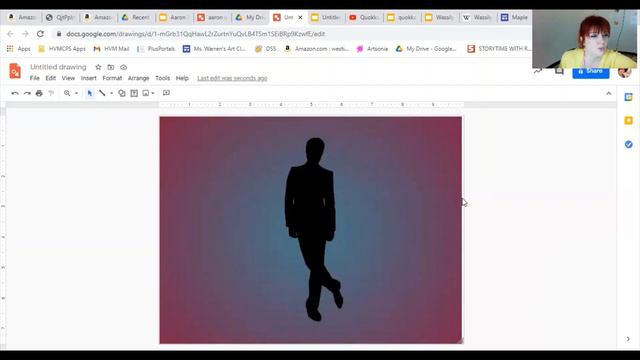
Task: Hide the side panel with the chevron
Action: click(x=628, y=339)
